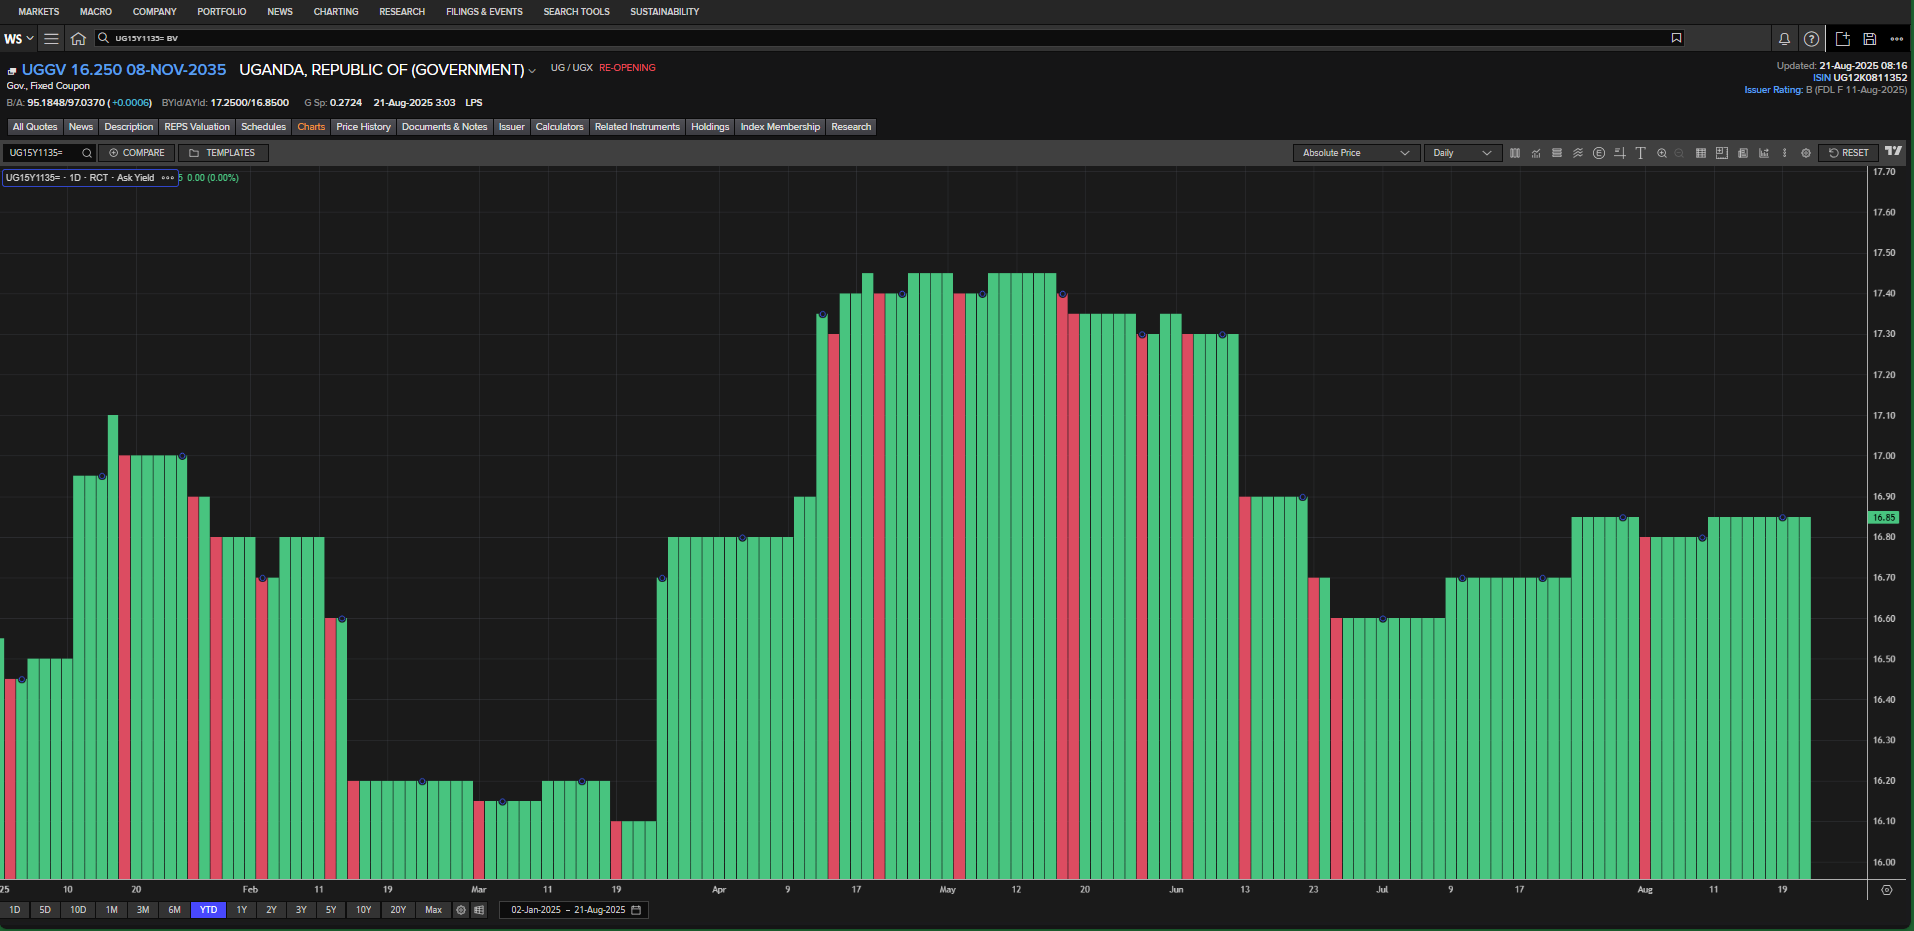Screen dimensions: 1914x931
Task: Go to the Home icon
Action: click(x=78, y=39)
